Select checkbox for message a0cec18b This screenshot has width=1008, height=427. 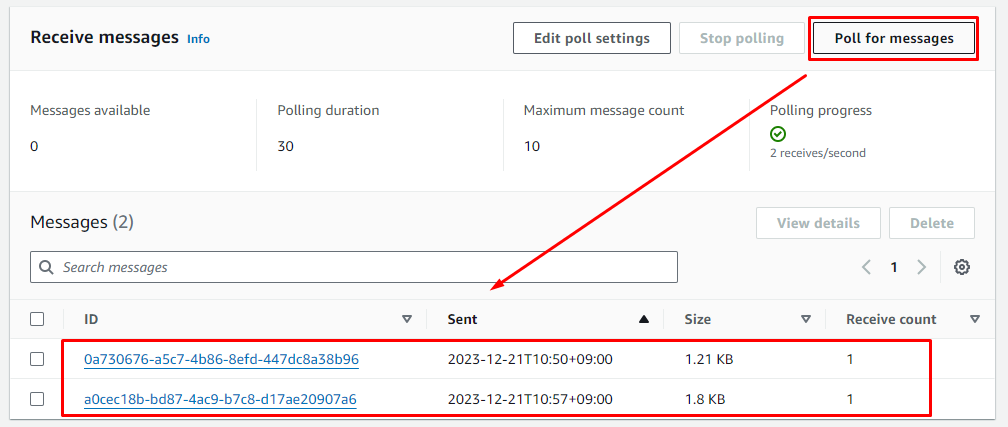(x=37, y=399)
